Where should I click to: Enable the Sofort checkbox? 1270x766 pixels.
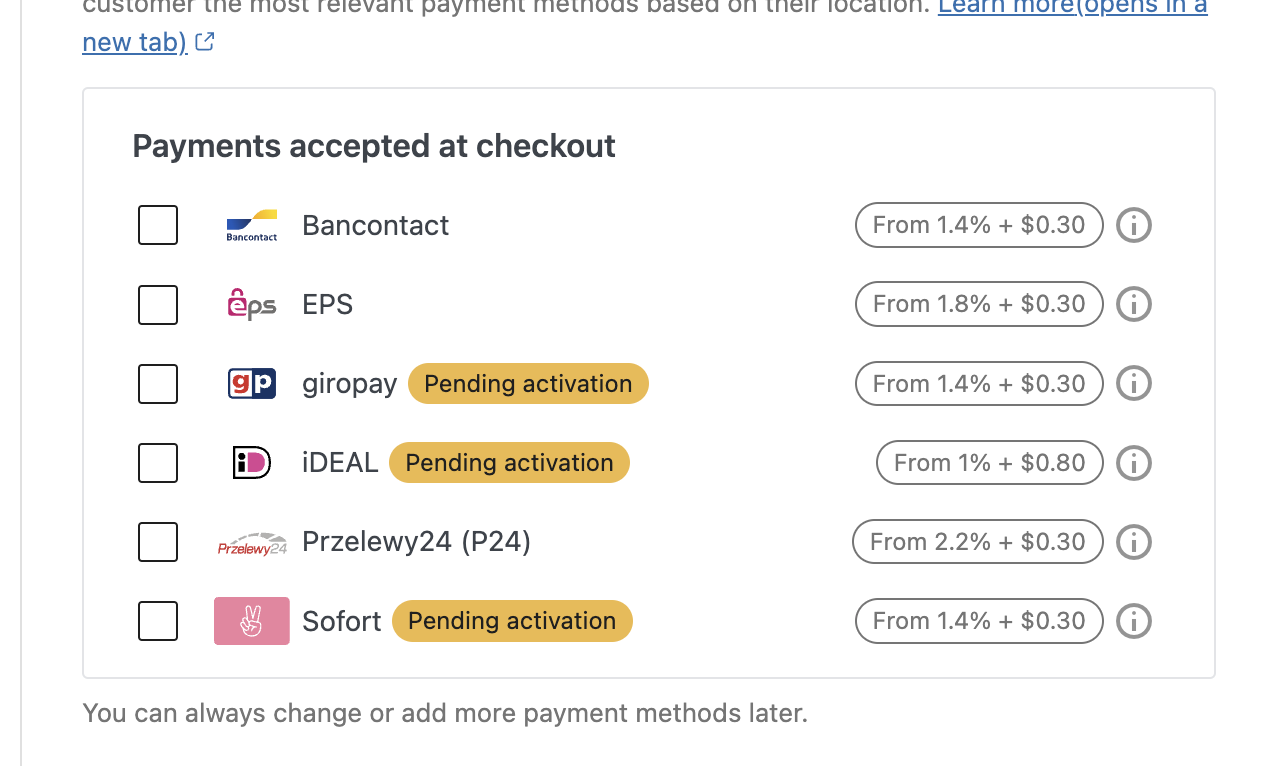(x=157, y=620)
